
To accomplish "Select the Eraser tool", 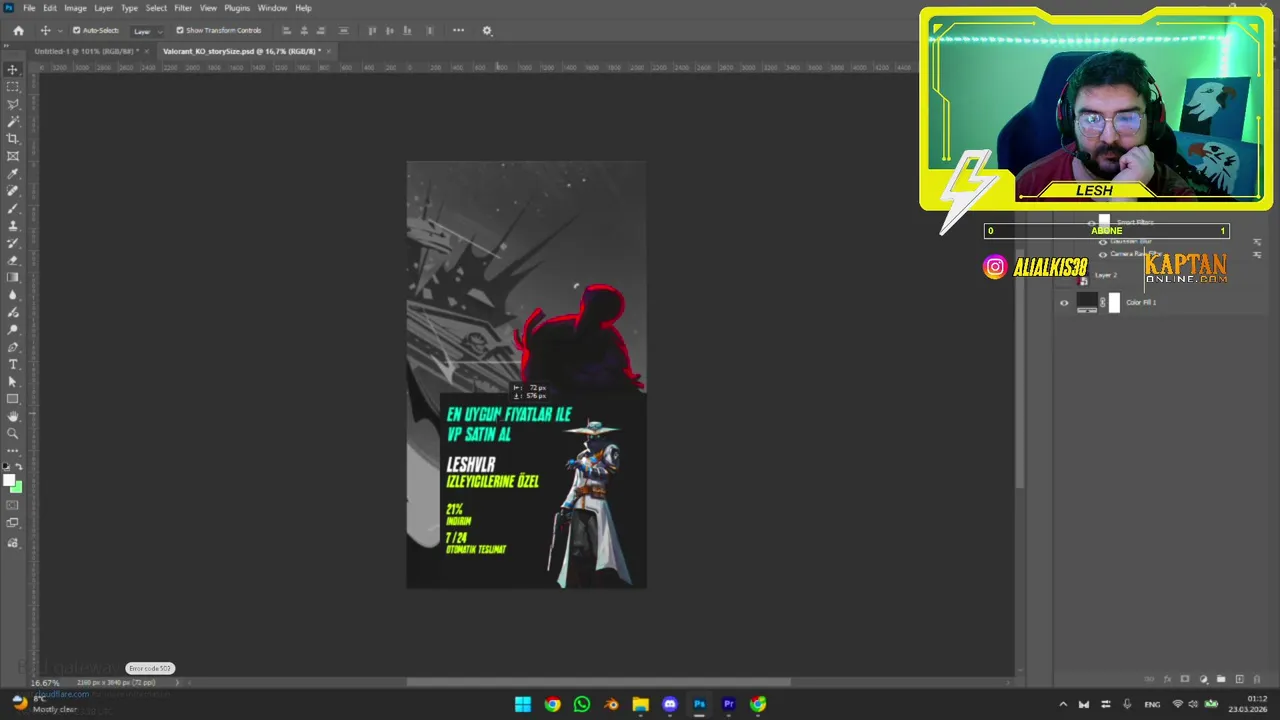I will click(13, 260).
